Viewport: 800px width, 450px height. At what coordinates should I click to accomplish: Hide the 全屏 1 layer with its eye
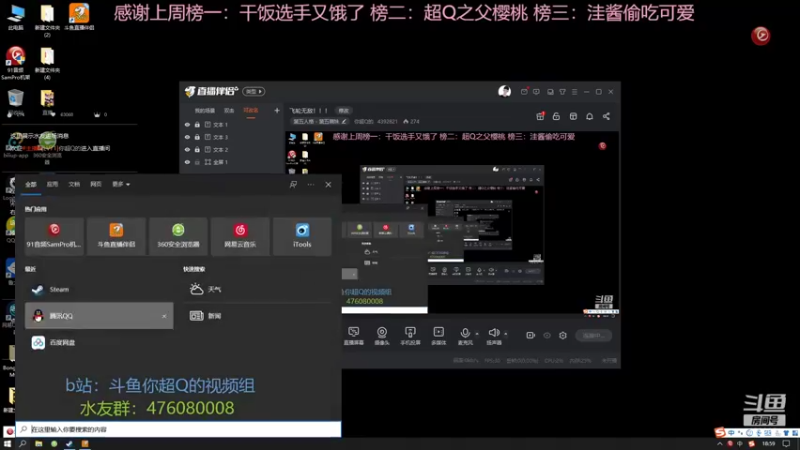pyautogui.click(x=187, y=162)
